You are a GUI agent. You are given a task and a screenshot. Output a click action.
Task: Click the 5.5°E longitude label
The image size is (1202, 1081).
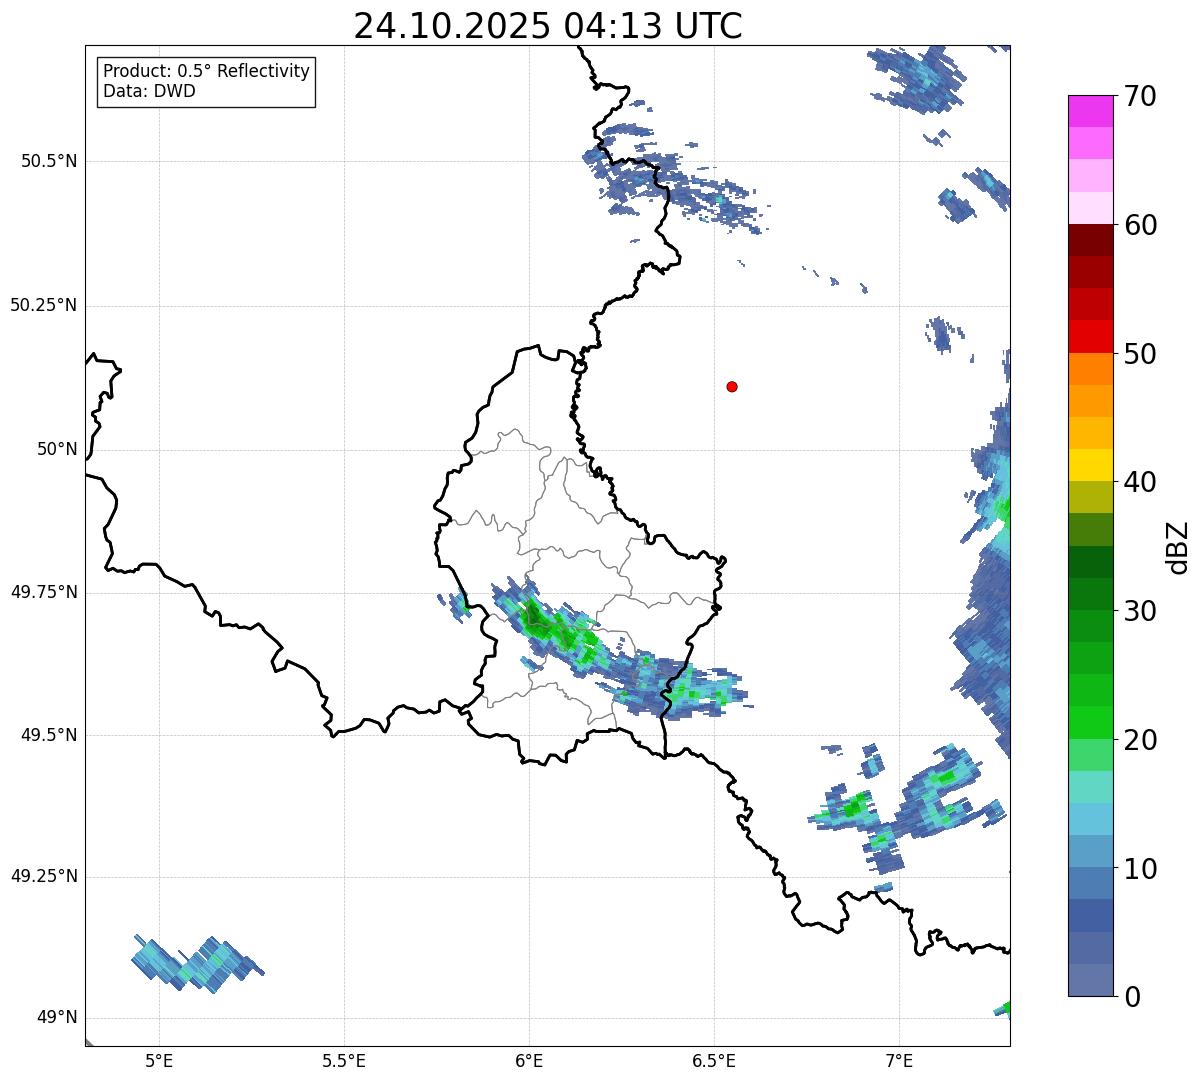pos(344,1060)
